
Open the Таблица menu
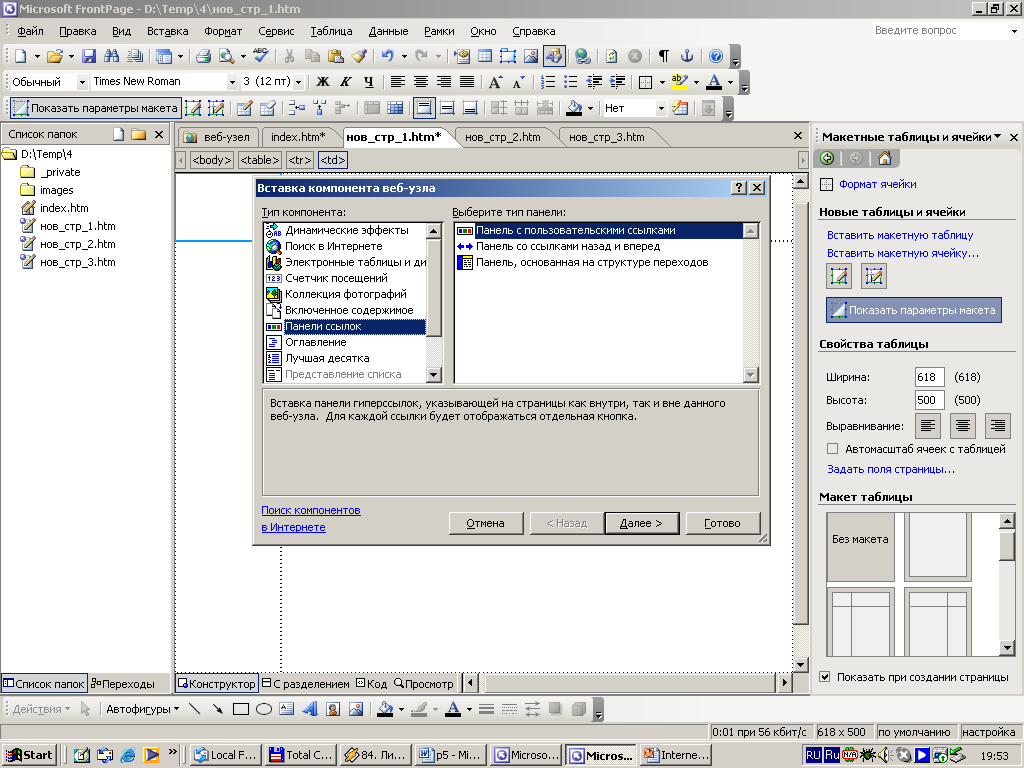(331, 31)
